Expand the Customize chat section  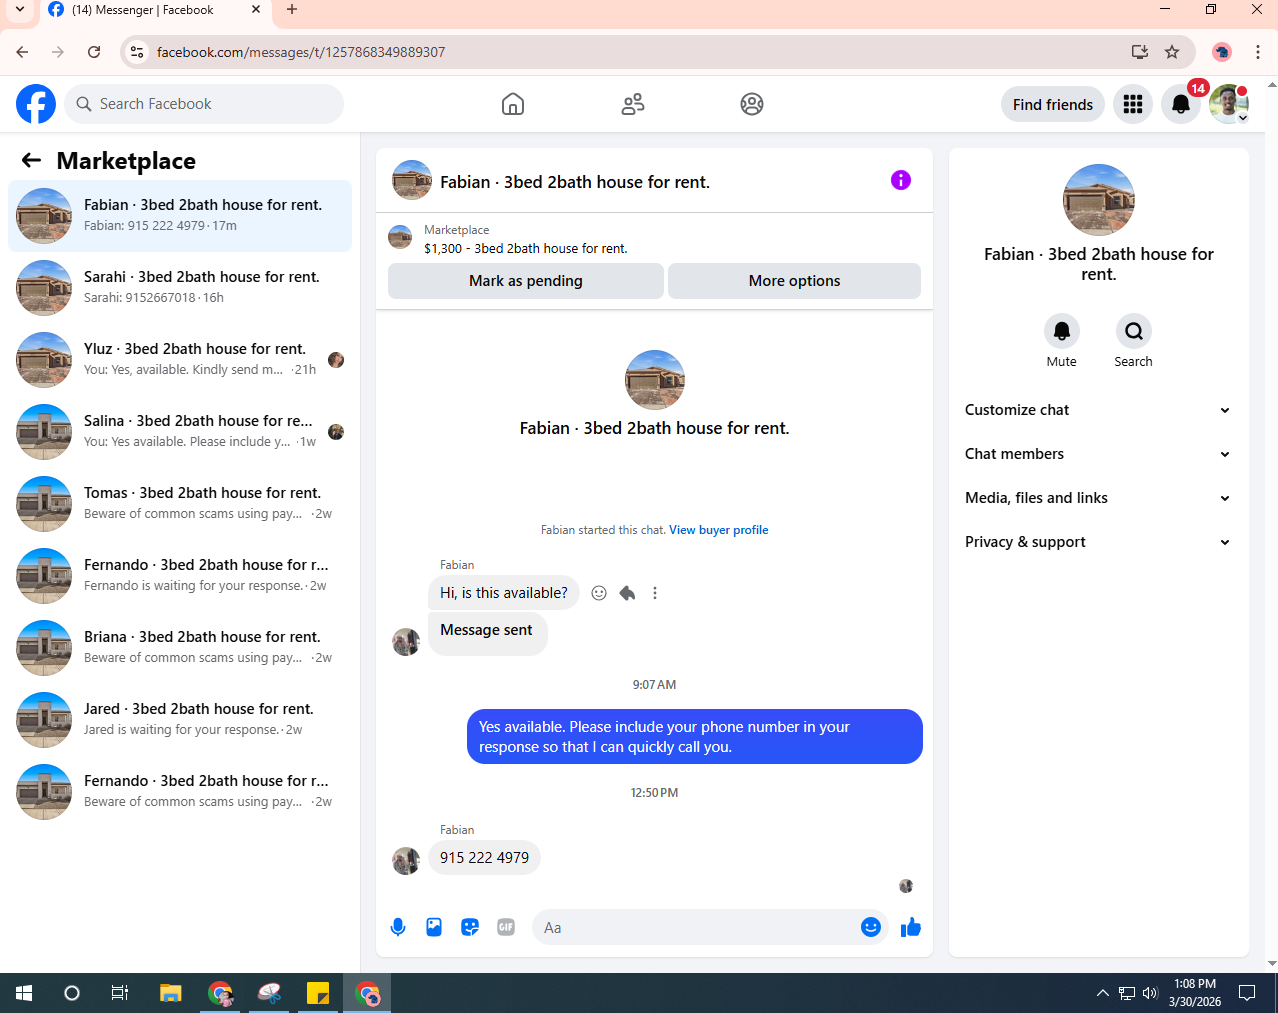(1098, 410)
